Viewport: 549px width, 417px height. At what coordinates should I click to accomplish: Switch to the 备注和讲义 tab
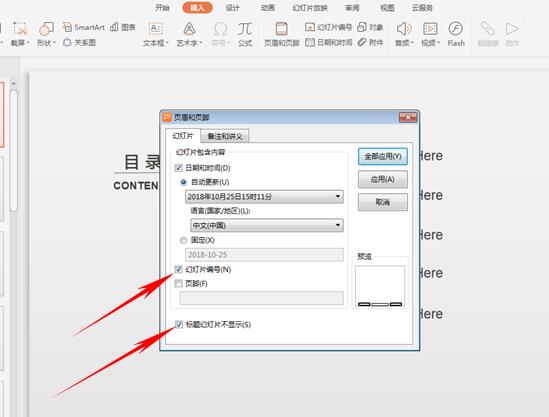tap(225, 136)
